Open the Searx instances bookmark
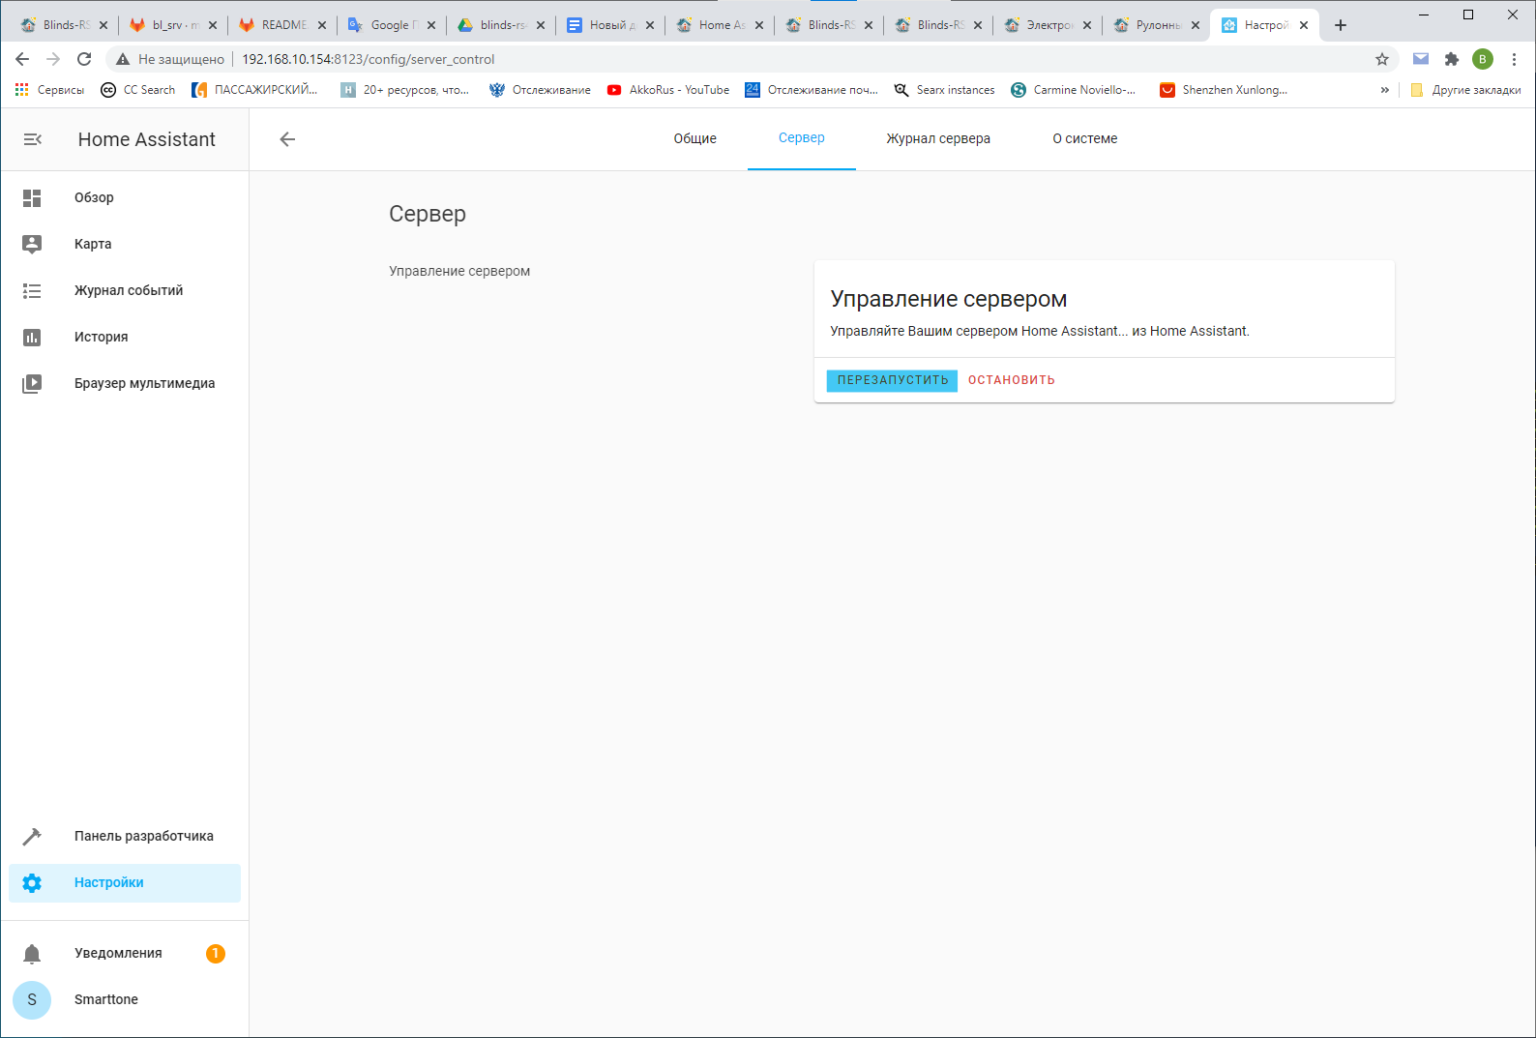Image resolution: width=1536 pixels, height=1038 pixels. (944, 90)
